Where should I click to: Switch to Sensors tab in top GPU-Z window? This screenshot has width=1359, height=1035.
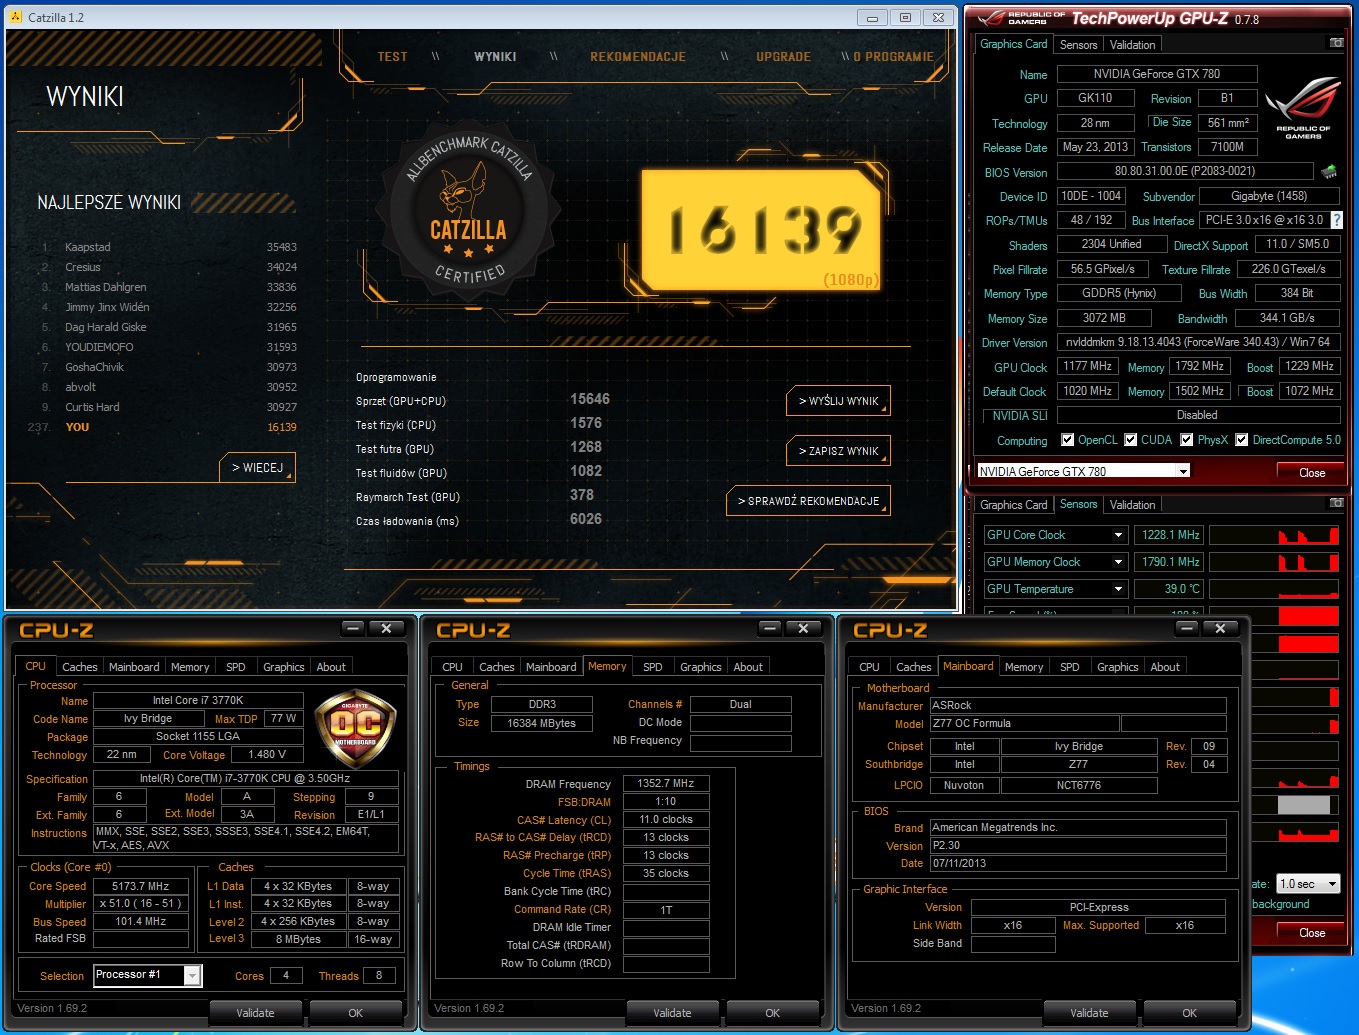(1078, 45)
